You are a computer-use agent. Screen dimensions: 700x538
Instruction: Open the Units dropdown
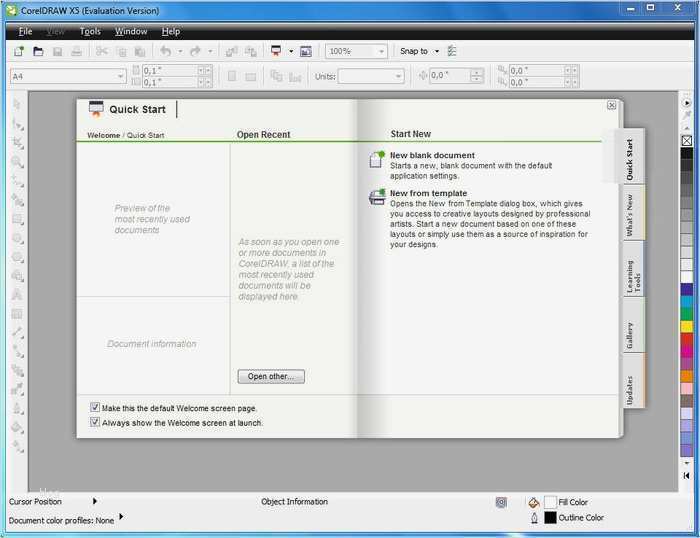(398, 76)
